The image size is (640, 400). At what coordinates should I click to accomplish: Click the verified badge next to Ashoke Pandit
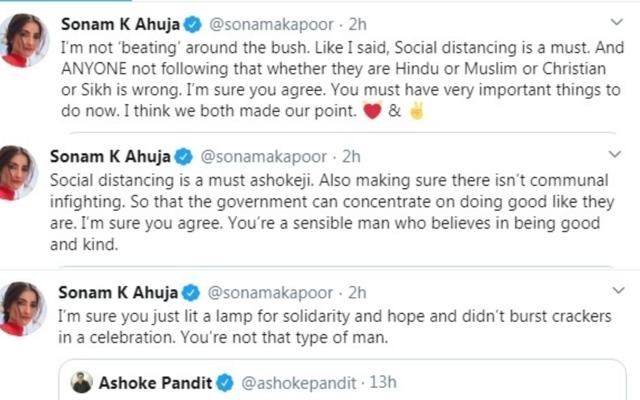(225, 383)
